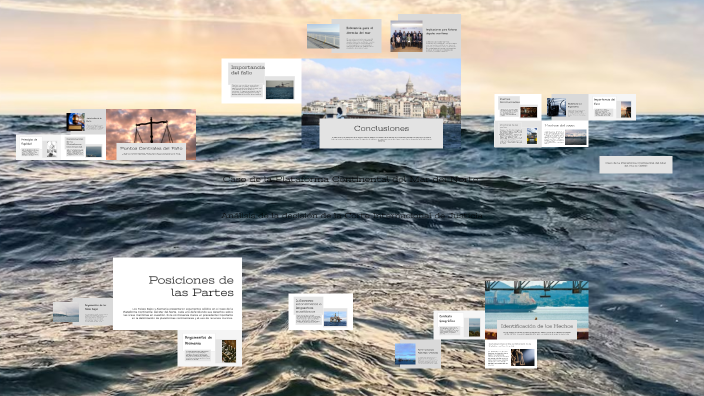This screenshot has width=704, height=396.
Task: Open the slide with the yellow ship photo
Action: 518,133
